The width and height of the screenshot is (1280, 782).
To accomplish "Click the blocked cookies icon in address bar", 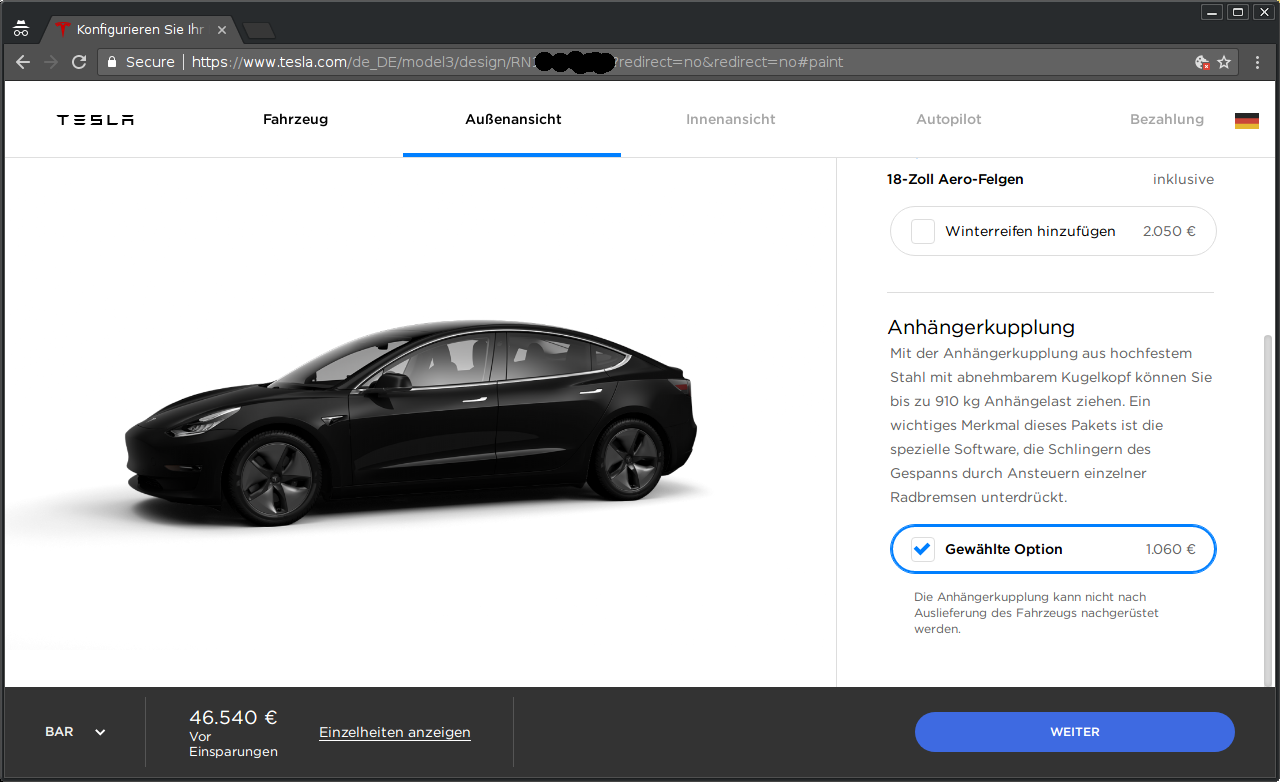I will coord(1202,62).
